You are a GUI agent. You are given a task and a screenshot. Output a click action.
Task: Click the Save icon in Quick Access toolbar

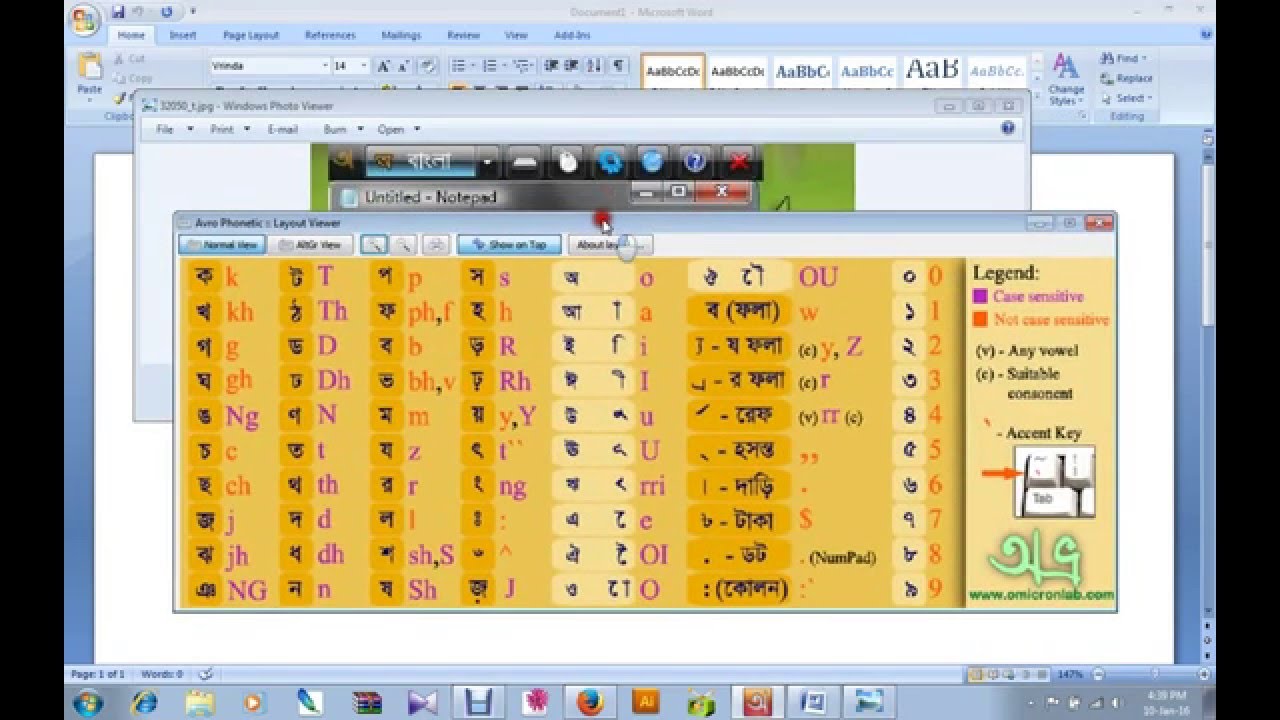[118, 12]
